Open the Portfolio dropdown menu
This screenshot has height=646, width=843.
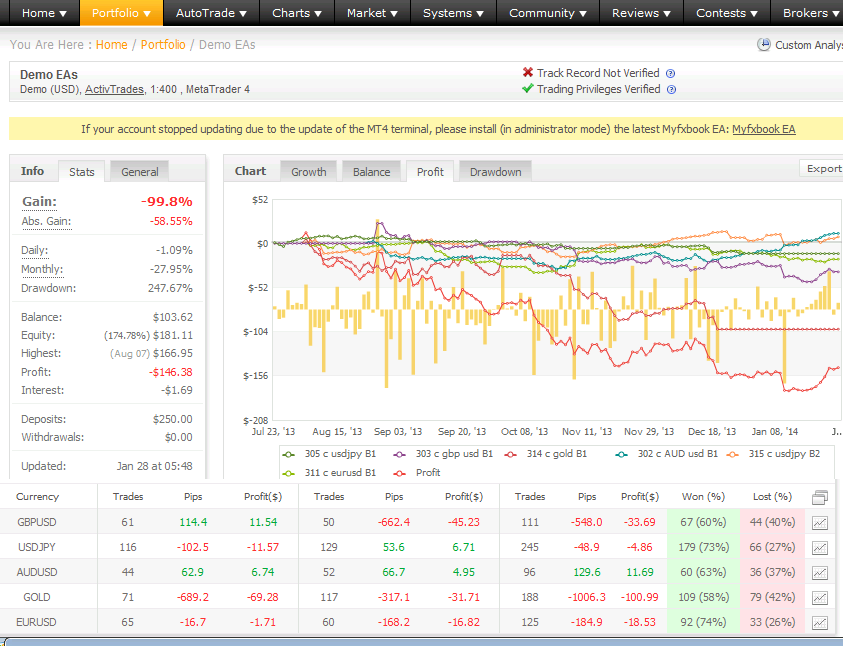[x=120, y=13]
